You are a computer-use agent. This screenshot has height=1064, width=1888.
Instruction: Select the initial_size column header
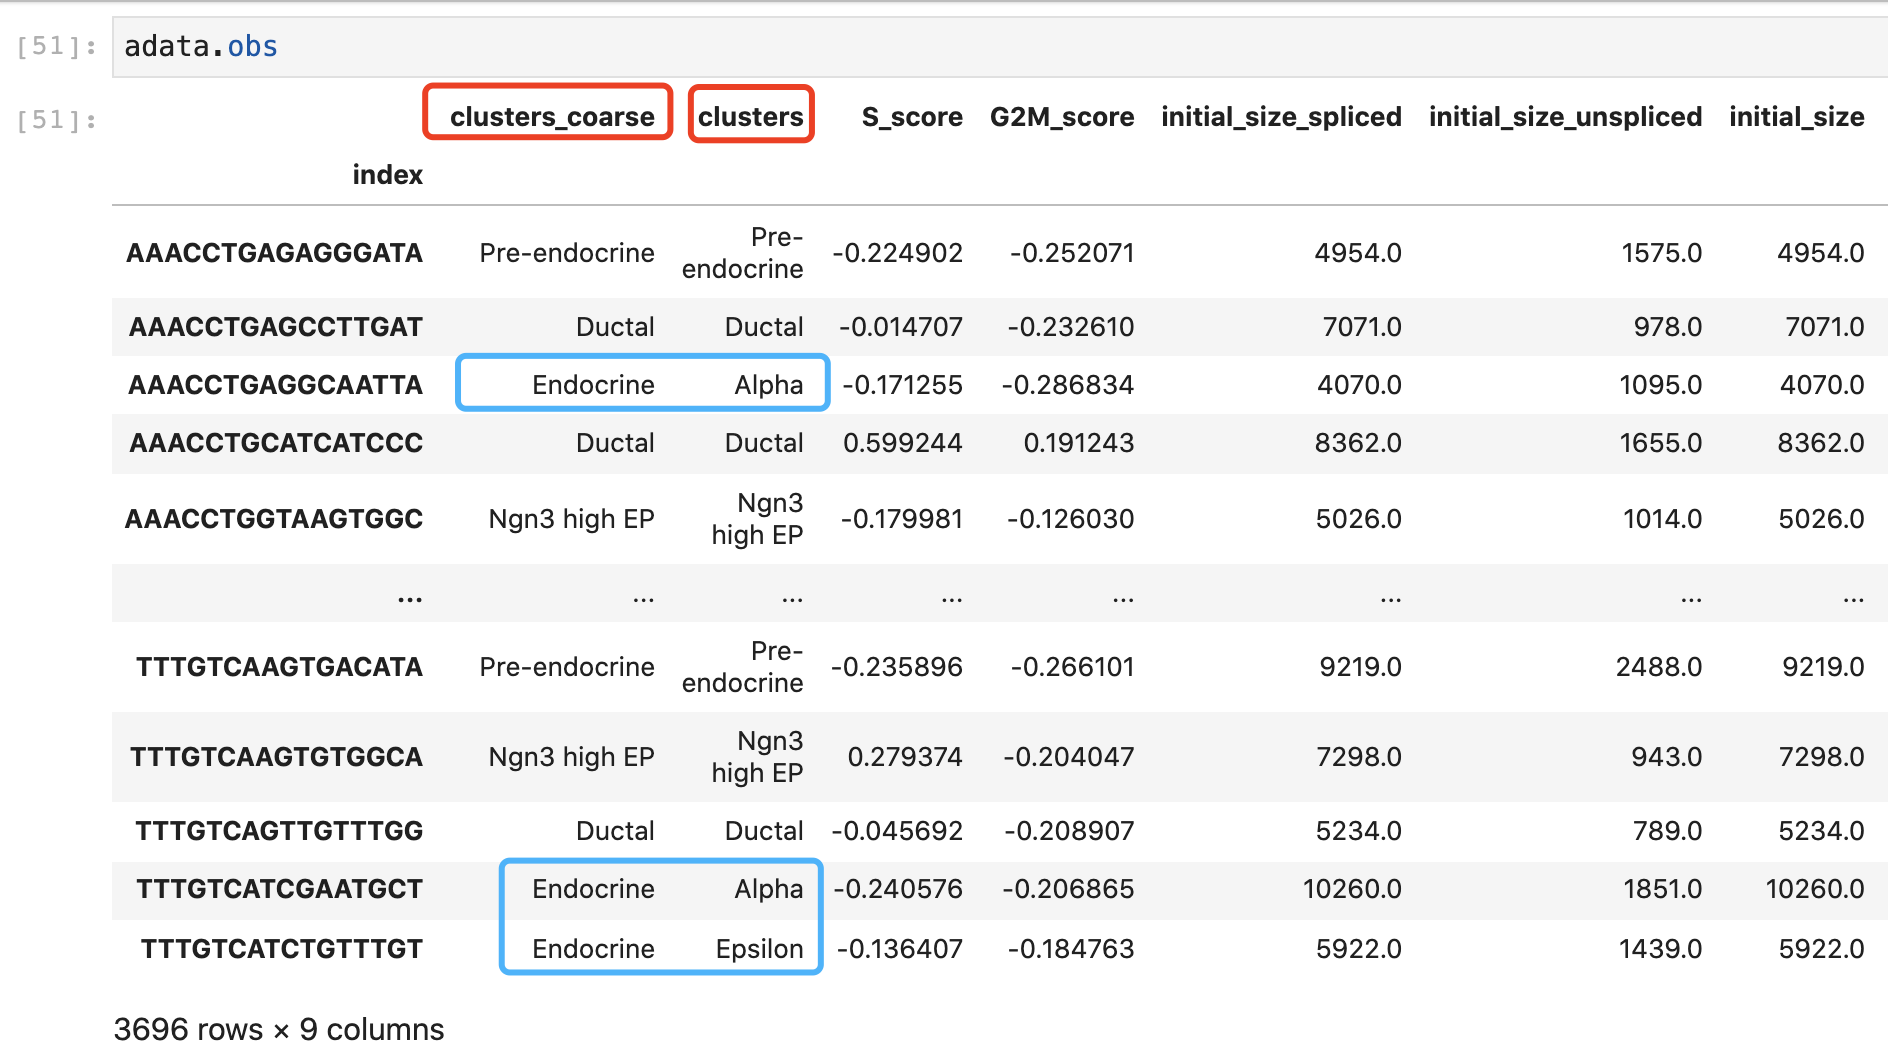click(1796, 116)
